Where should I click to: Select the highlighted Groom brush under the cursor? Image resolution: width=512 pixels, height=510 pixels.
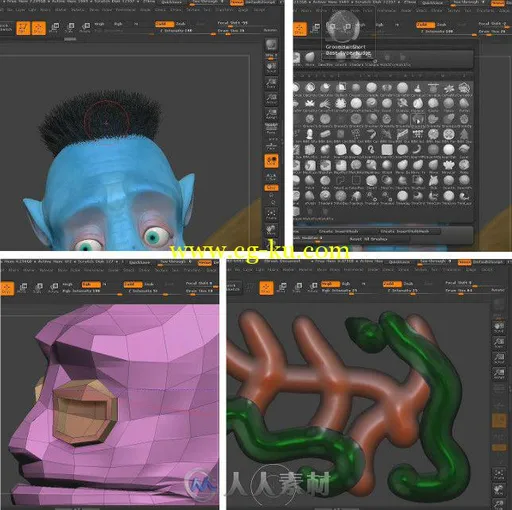[418, 120]
